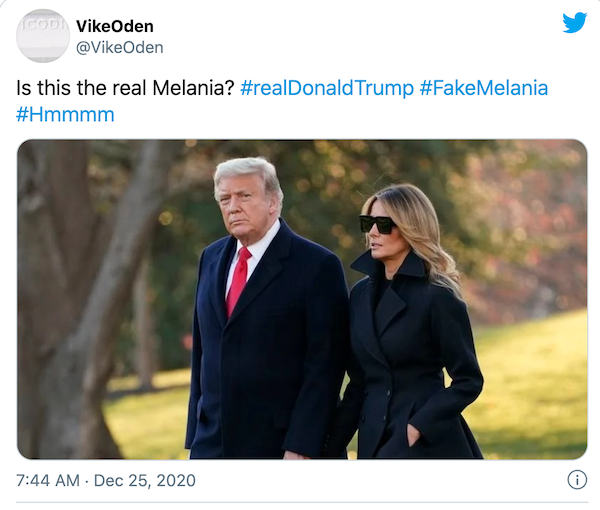Select the #Hmmmm hashtag
The width and height of the screenshot is (600, 510).
(65, 114)
